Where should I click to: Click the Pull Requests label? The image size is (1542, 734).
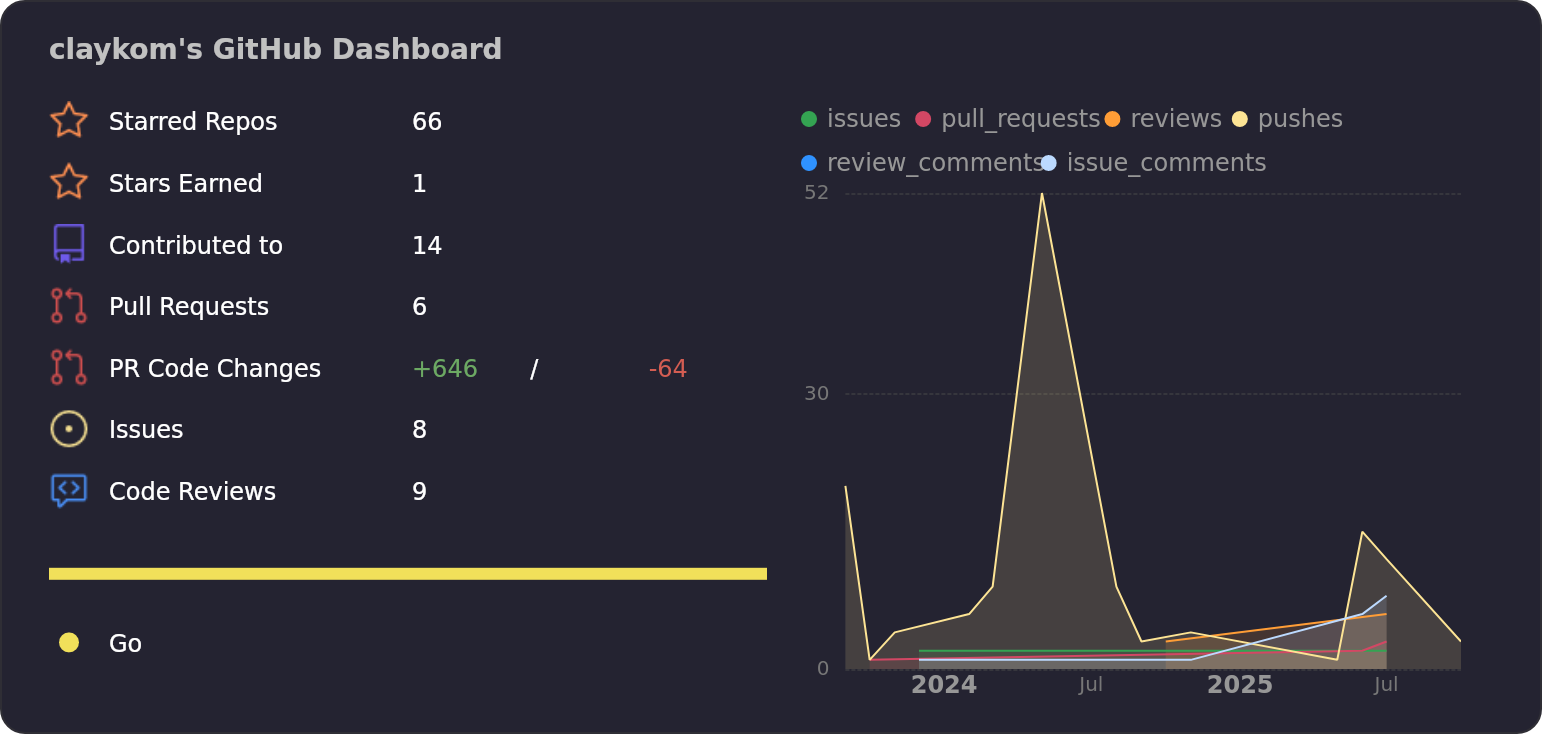tap(189, 307)
